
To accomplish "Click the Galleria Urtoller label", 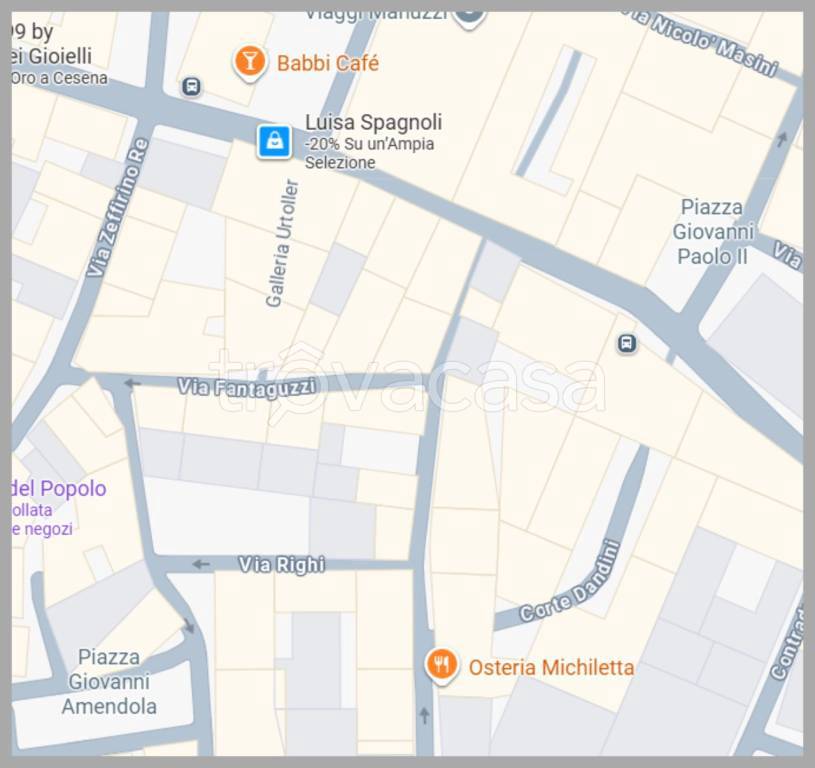I will [x=282, y=243].
